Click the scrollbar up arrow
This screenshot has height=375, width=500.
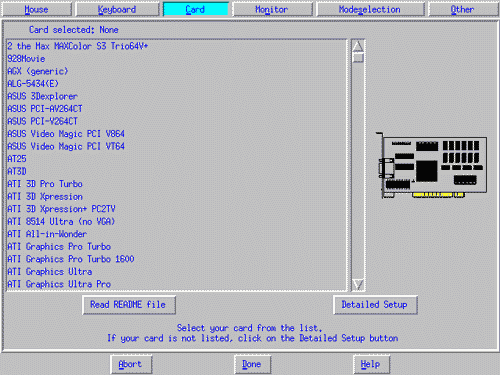(x=358, y=46)
